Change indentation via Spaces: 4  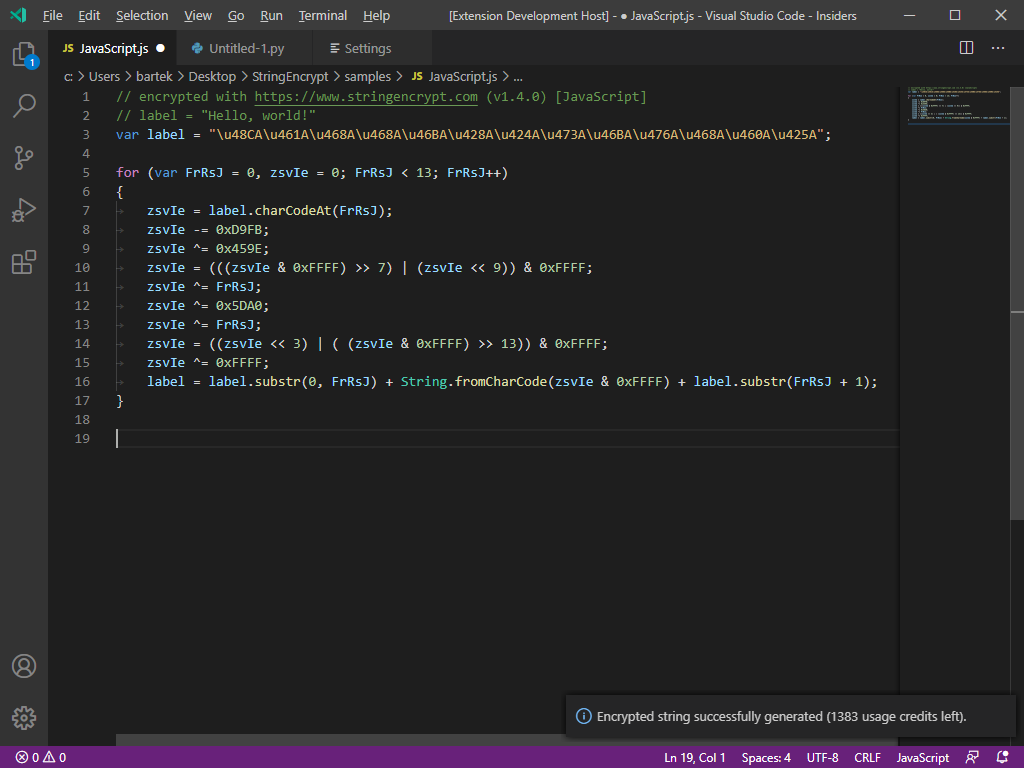coord(766,758)
